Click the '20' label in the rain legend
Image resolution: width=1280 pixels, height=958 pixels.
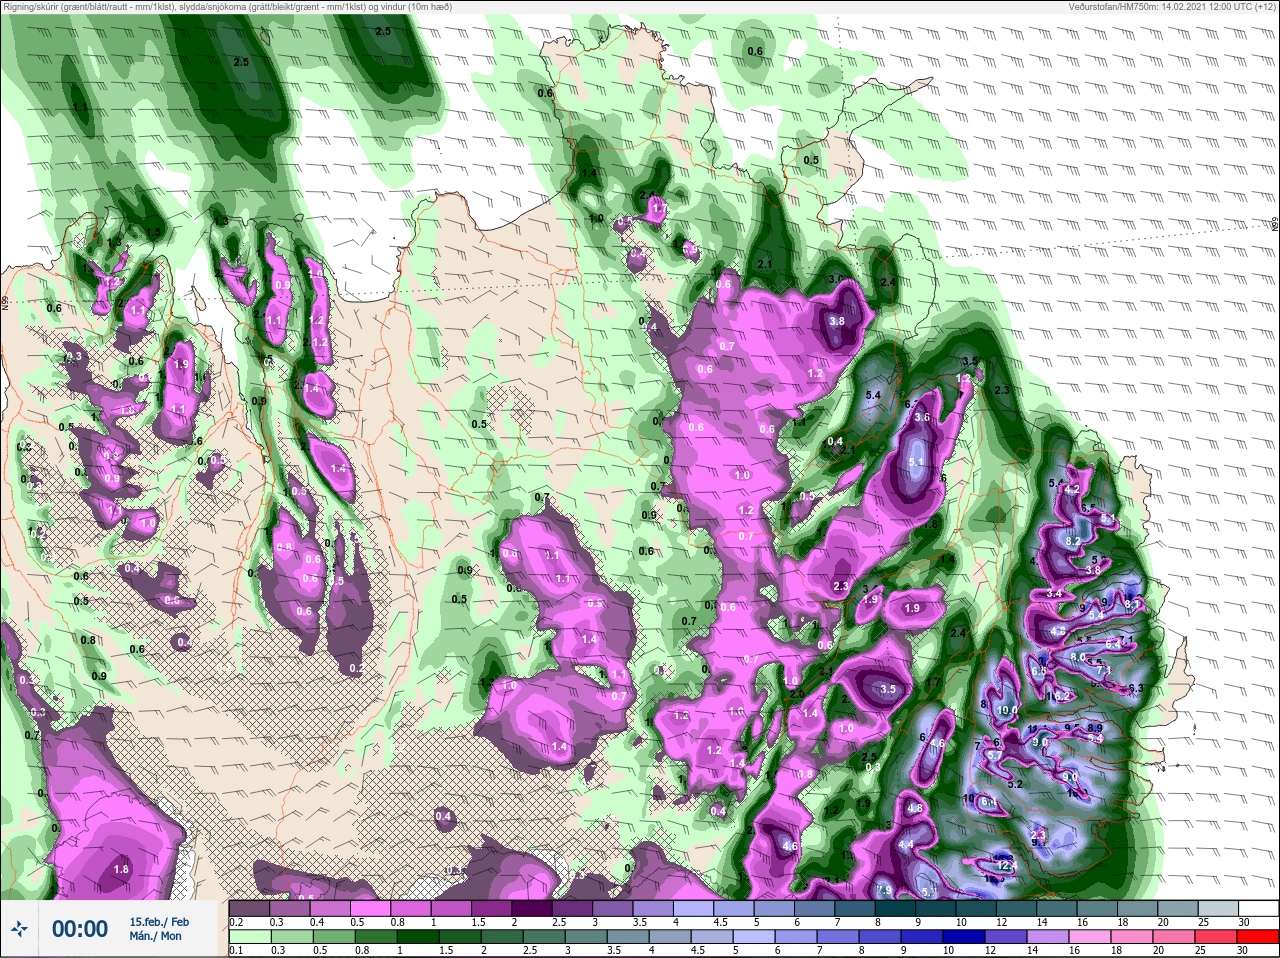1158,951
